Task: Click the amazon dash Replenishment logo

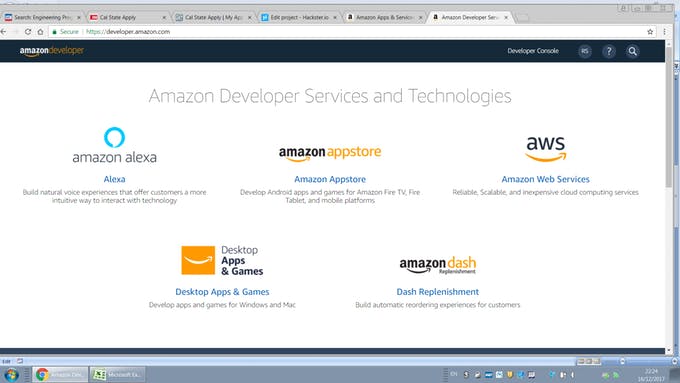Action: [x=438, y=265]
